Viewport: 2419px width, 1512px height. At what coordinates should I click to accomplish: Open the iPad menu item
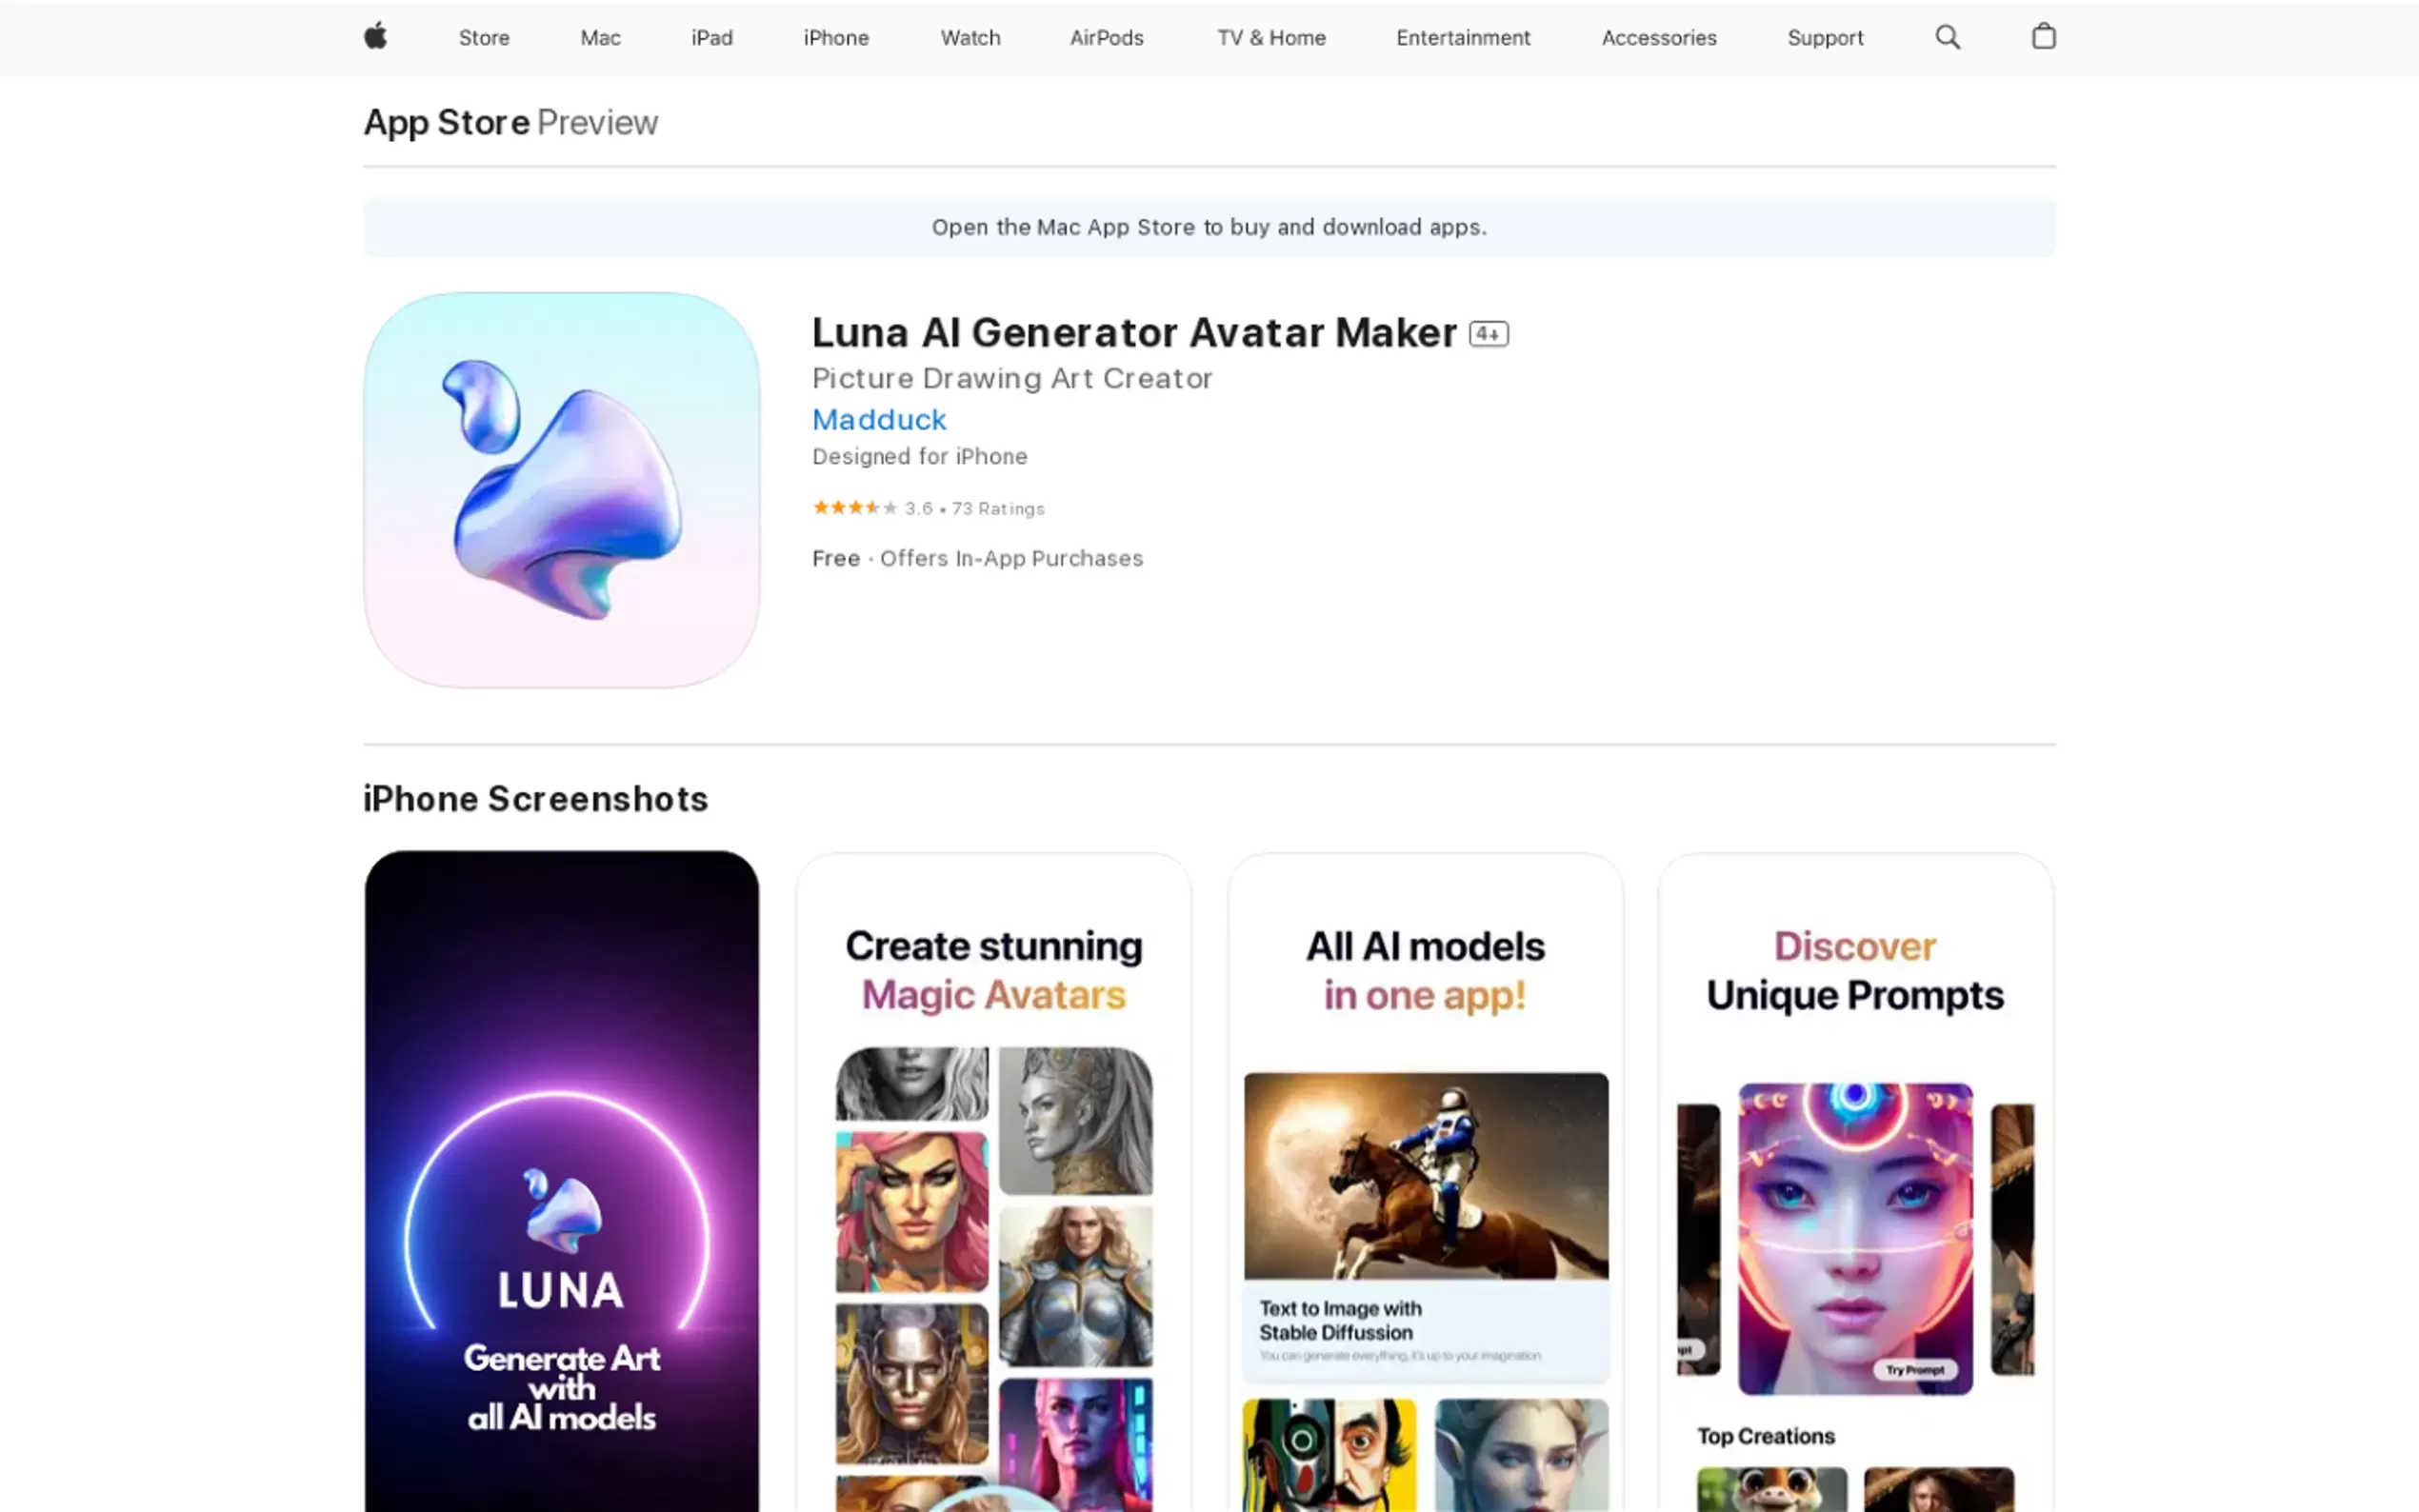[x=712, y=38]
